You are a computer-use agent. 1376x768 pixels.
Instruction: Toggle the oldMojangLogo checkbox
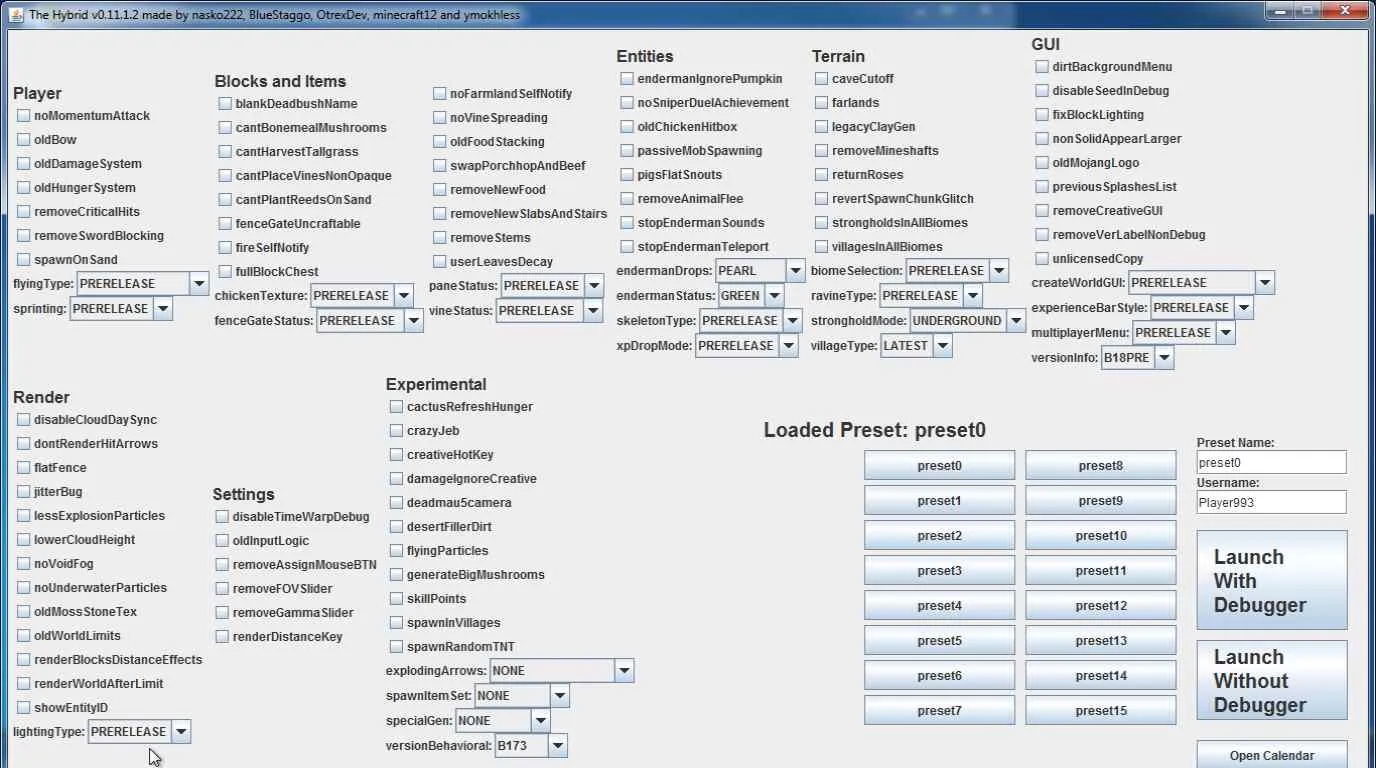1042,163
